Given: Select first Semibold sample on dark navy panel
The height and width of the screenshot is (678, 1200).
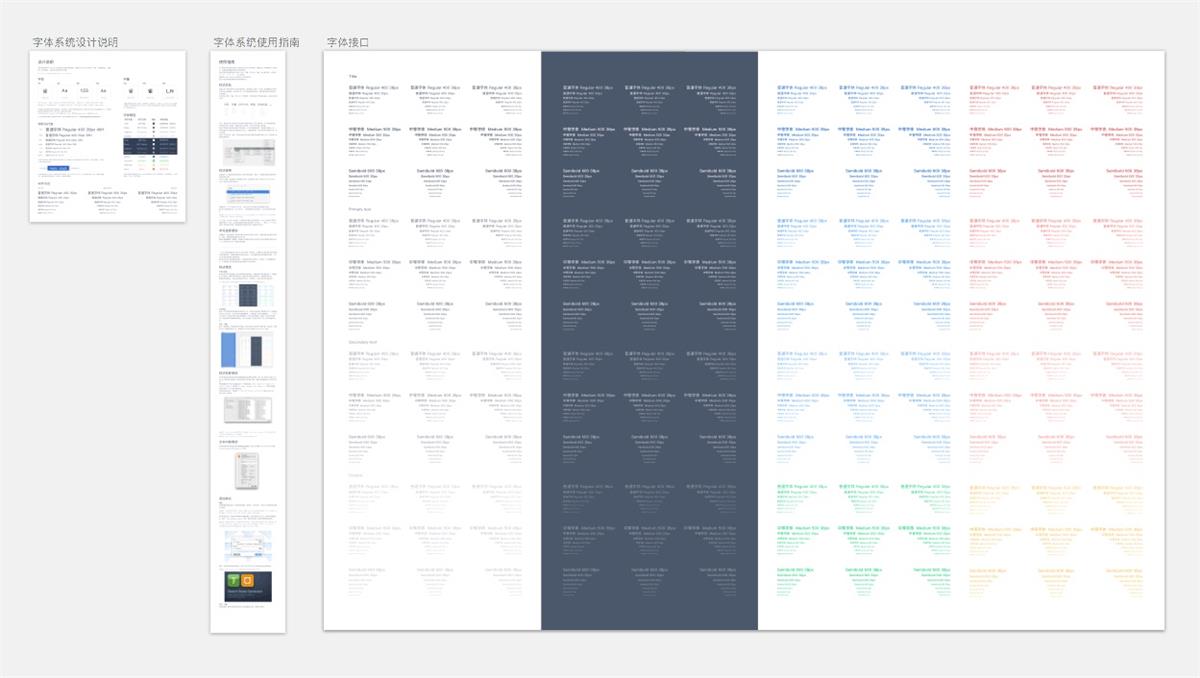Looking at the screenshot, I should point(582,171).
